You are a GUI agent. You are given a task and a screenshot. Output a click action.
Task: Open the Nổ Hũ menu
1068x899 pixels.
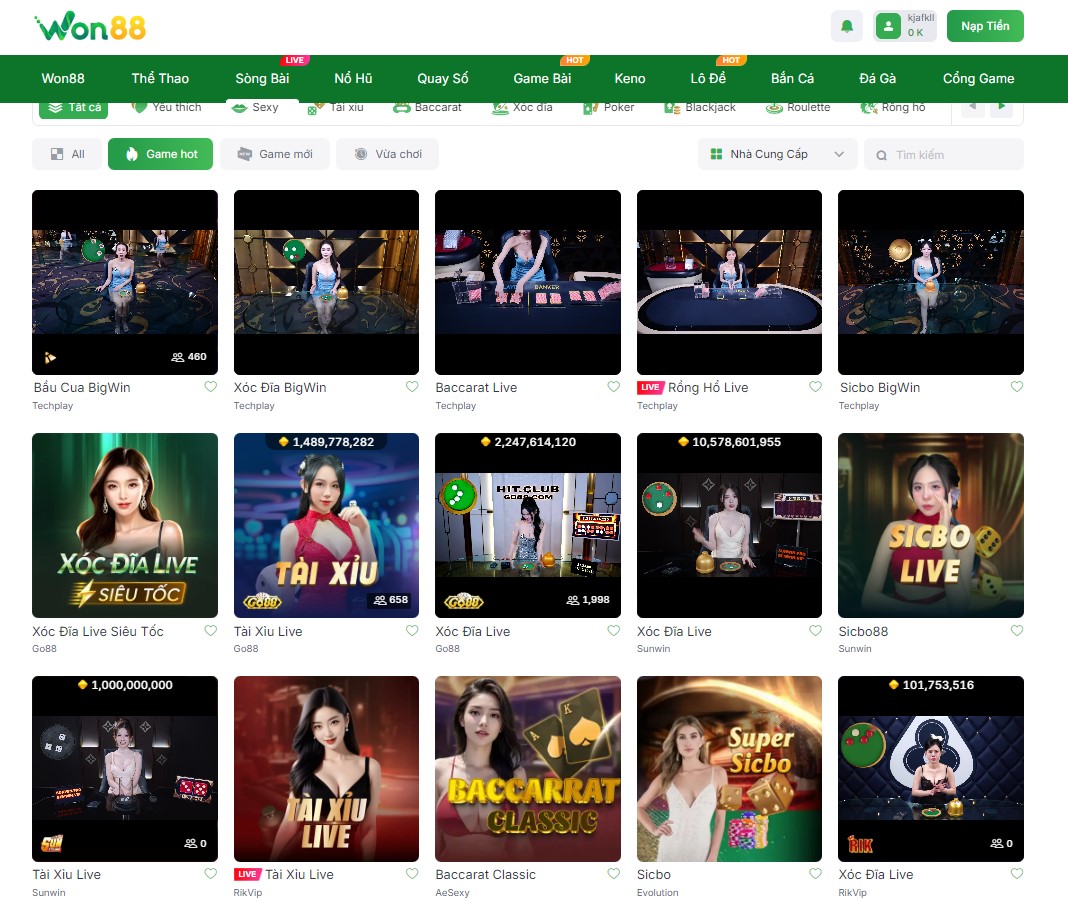[x=353, y=78]
